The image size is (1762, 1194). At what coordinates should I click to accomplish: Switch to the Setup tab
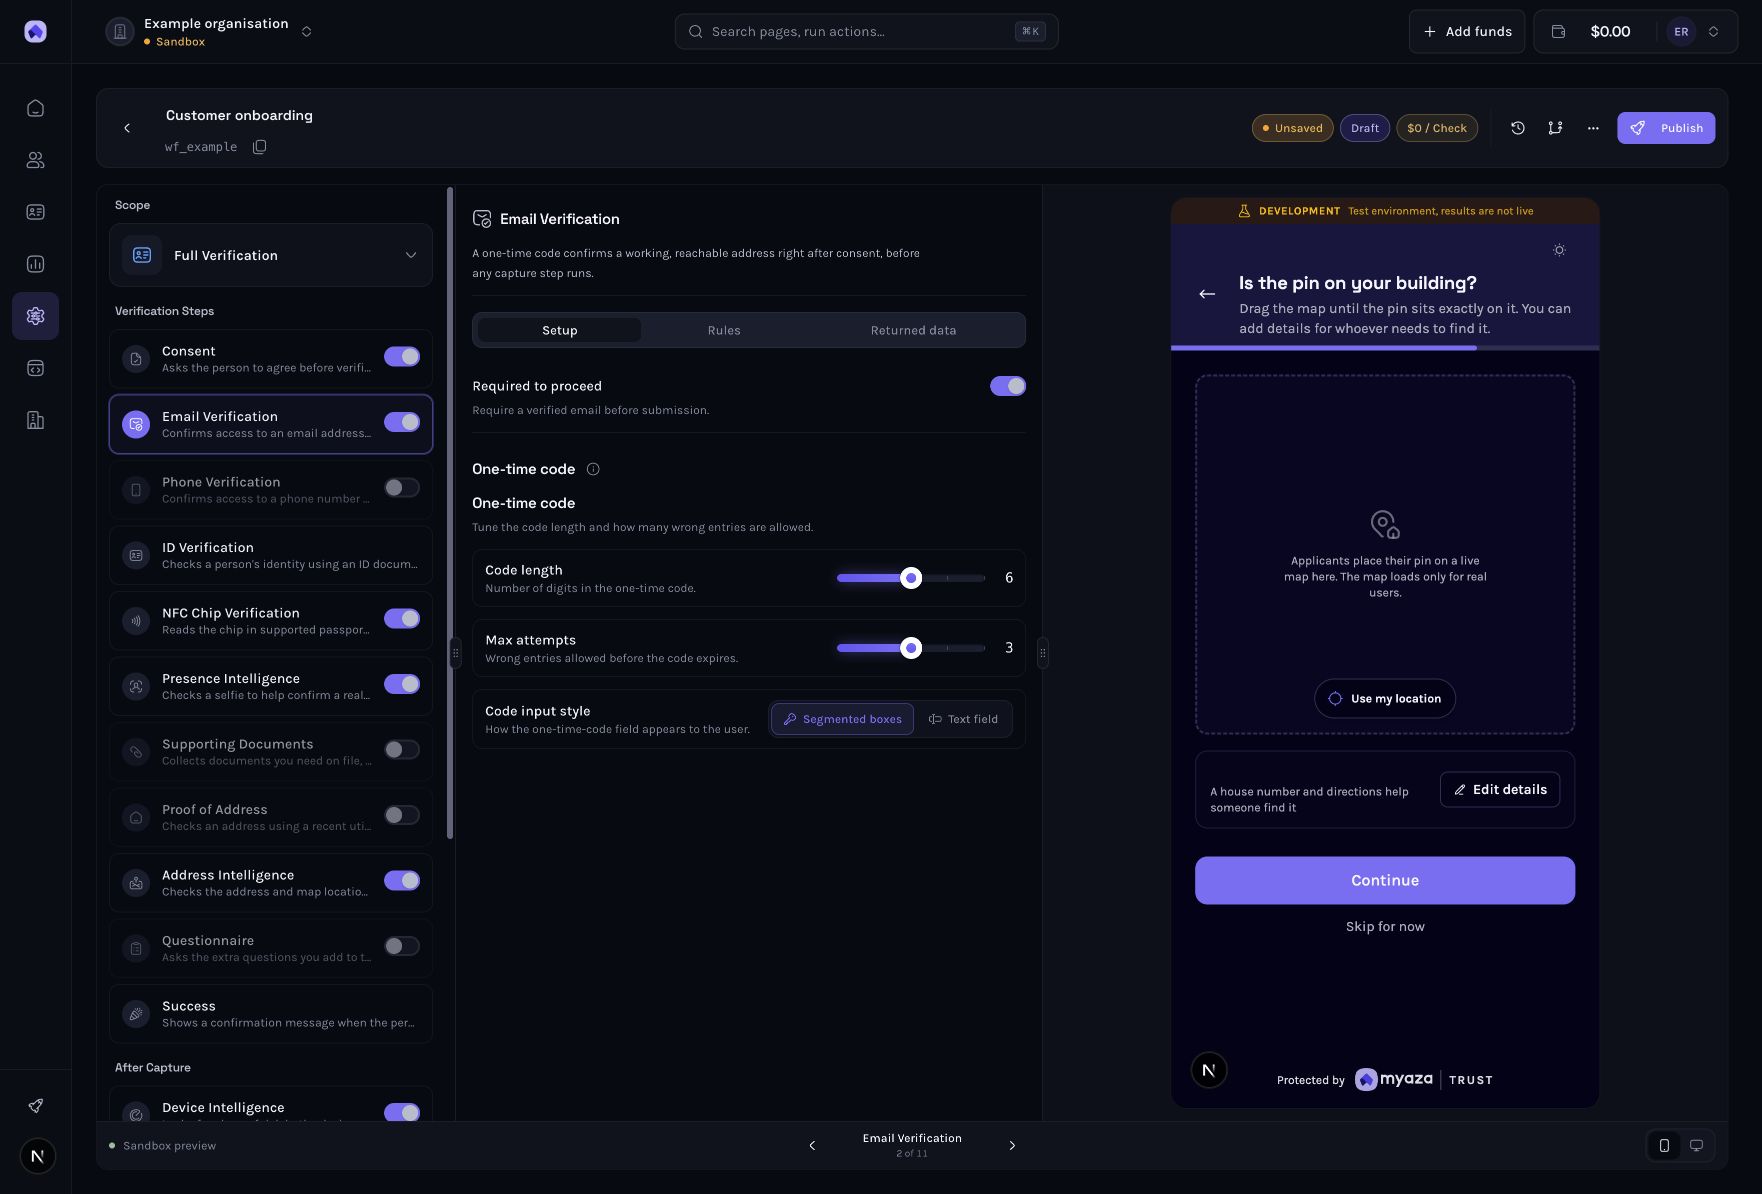click(x=560, y=330)
